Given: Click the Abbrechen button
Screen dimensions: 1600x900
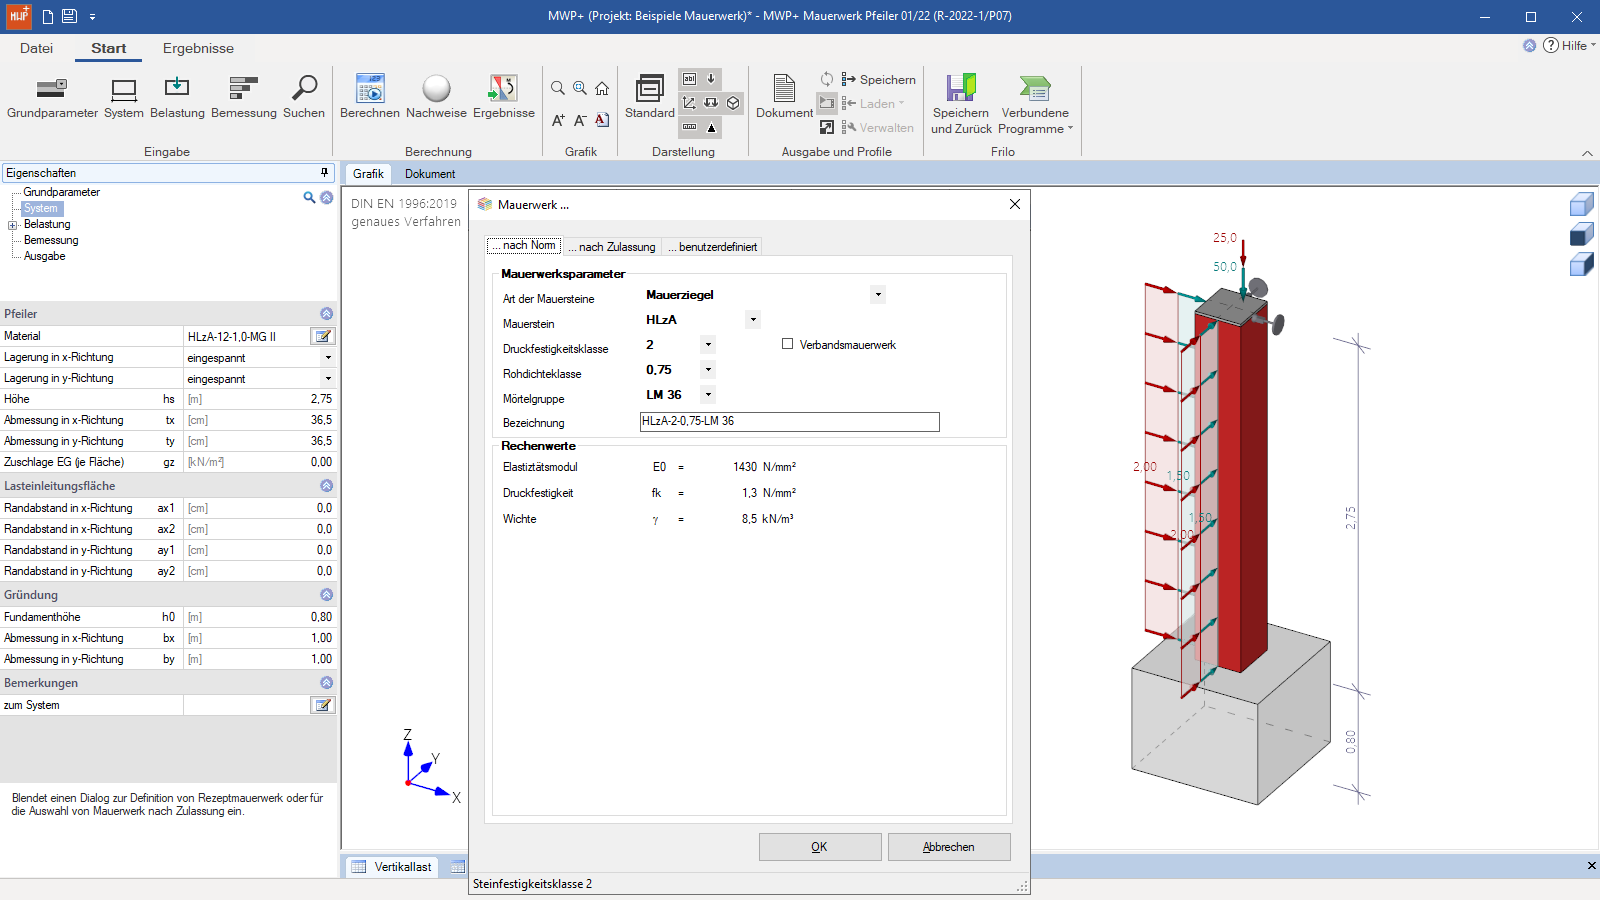Looking at the screenshot, I should pos(949,847).
